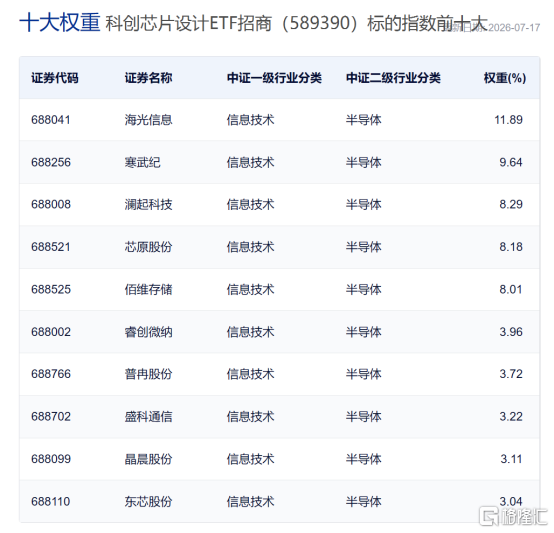Select the 东芯股份 security name
The image size is (554, 533).
point(148,501)
